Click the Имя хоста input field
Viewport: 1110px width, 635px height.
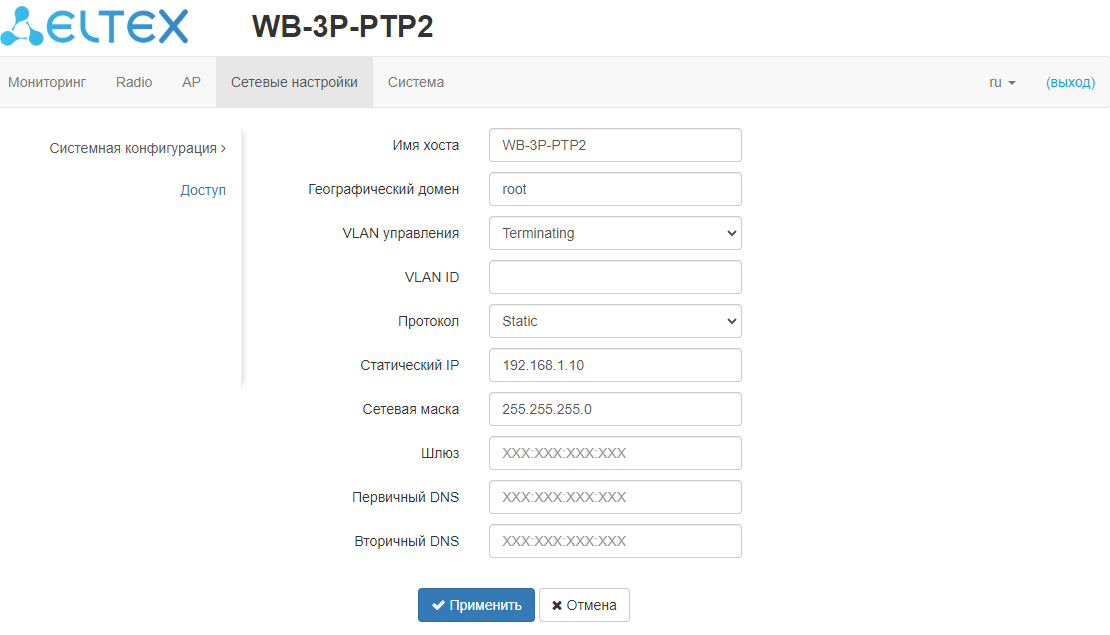[615, 145]
